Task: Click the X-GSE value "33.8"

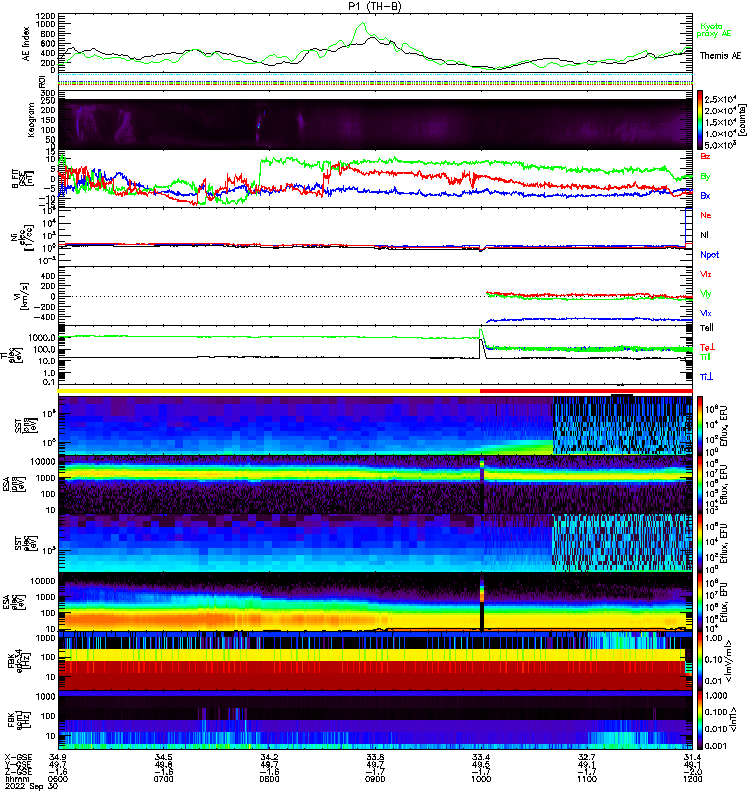Action: [x=375, y=757]
